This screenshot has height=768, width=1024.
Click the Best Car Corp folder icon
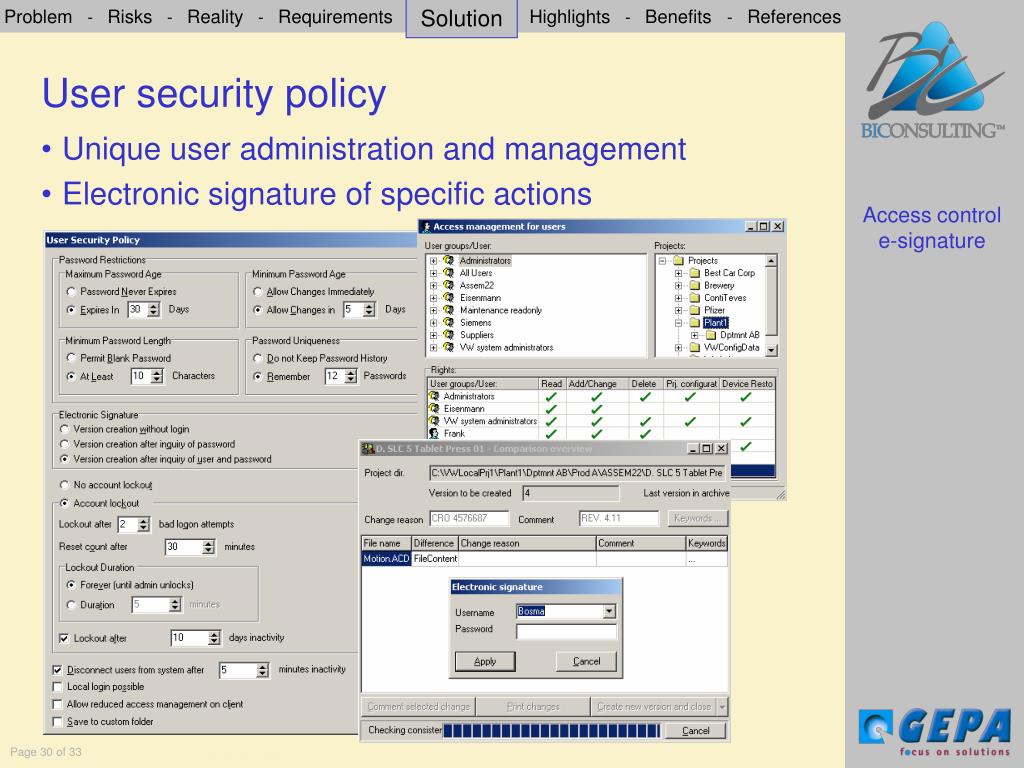[695, 273]
